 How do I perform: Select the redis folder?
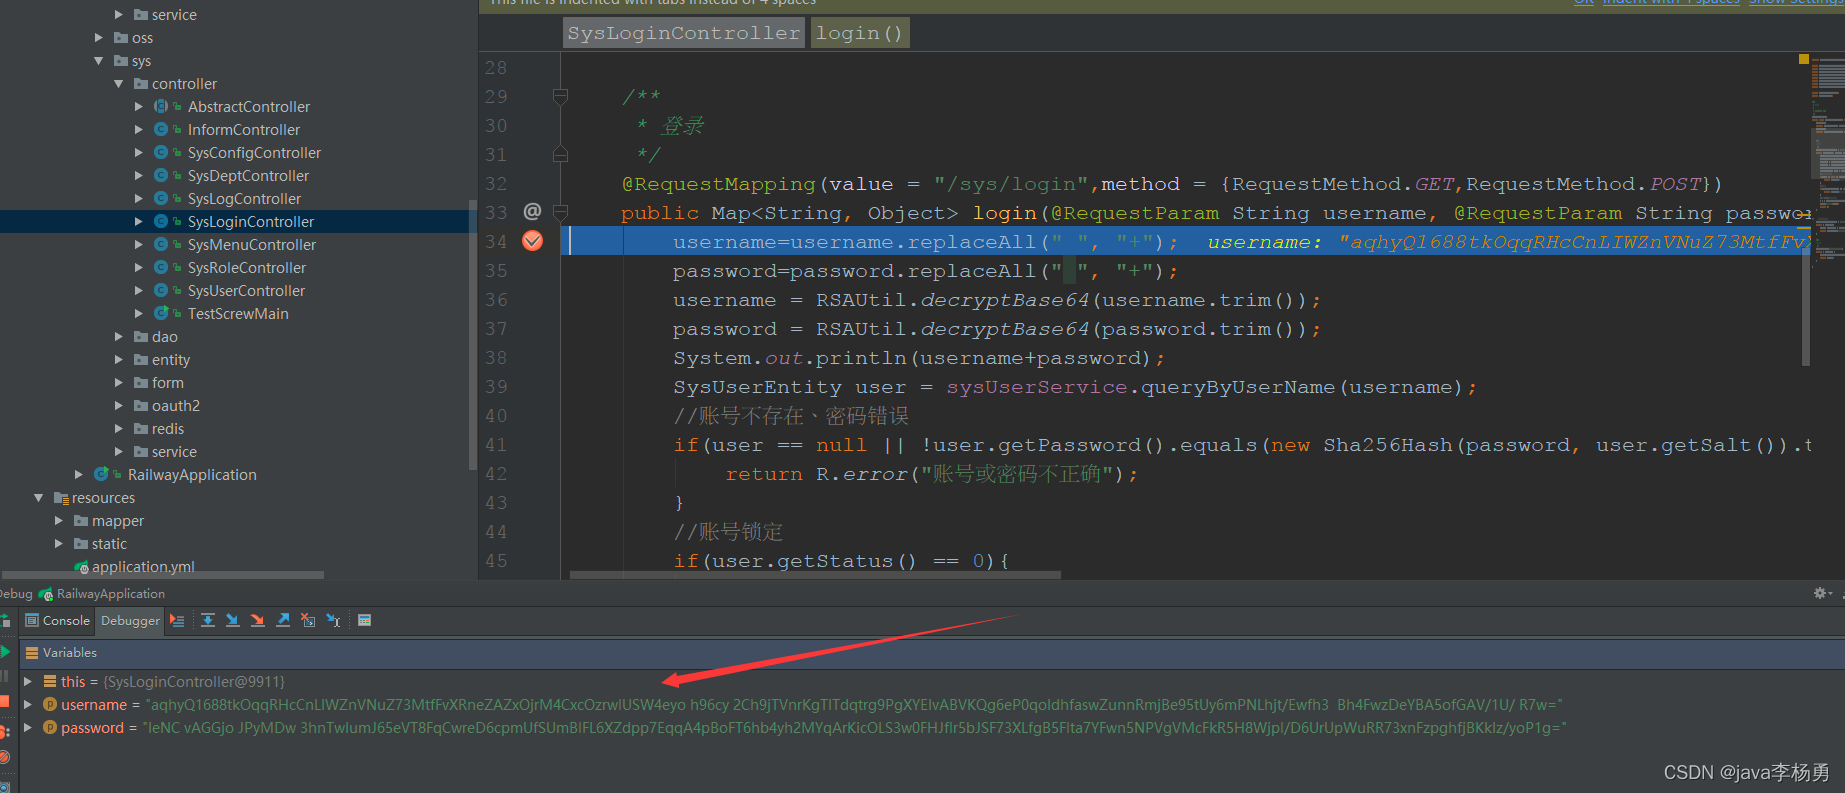click(168, 429)
